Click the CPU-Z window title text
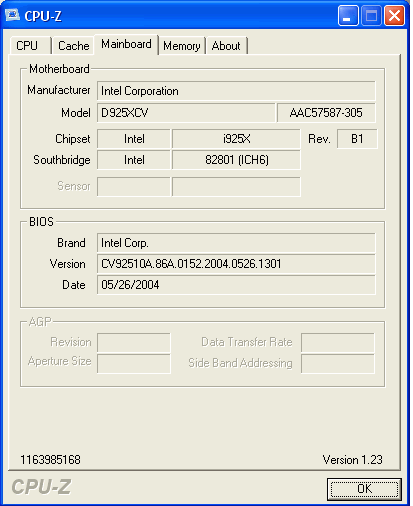The width and height of the screenshot is (413, 506). pyautogui.click(x=43, y=16)
